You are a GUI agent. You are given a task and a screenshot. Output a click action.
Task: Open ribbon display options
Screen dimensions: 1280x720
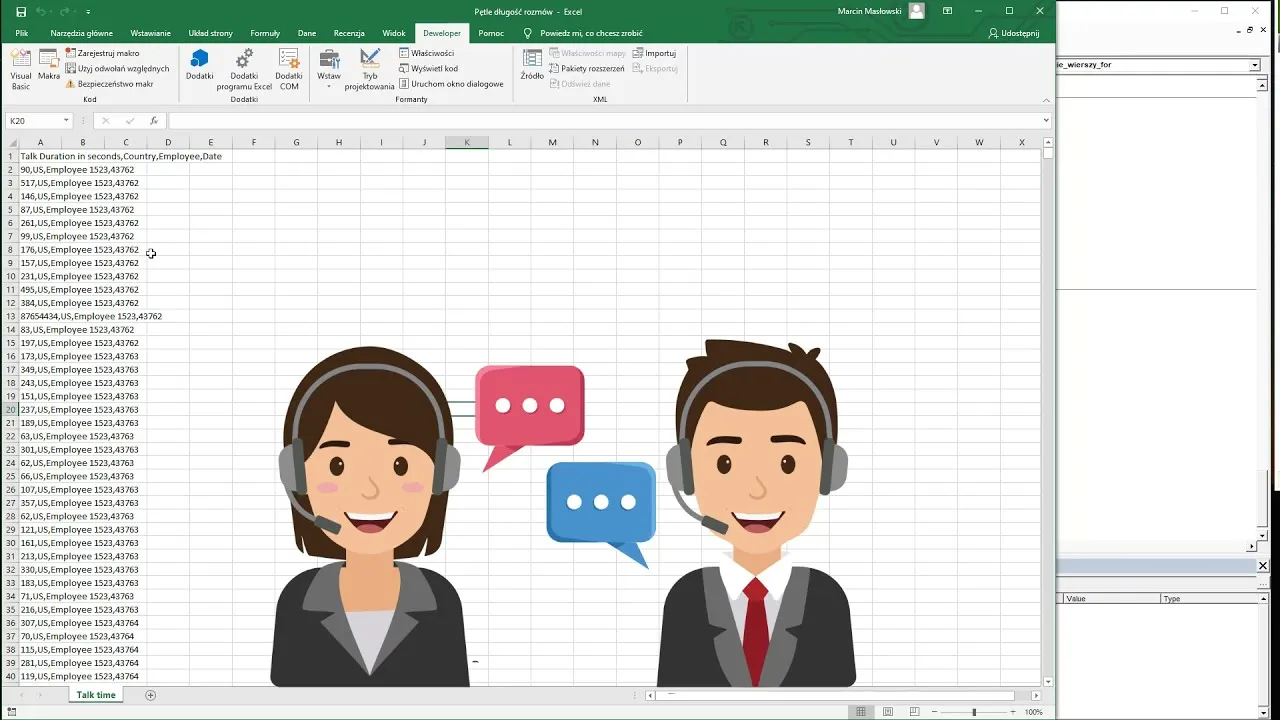point(947,11)
